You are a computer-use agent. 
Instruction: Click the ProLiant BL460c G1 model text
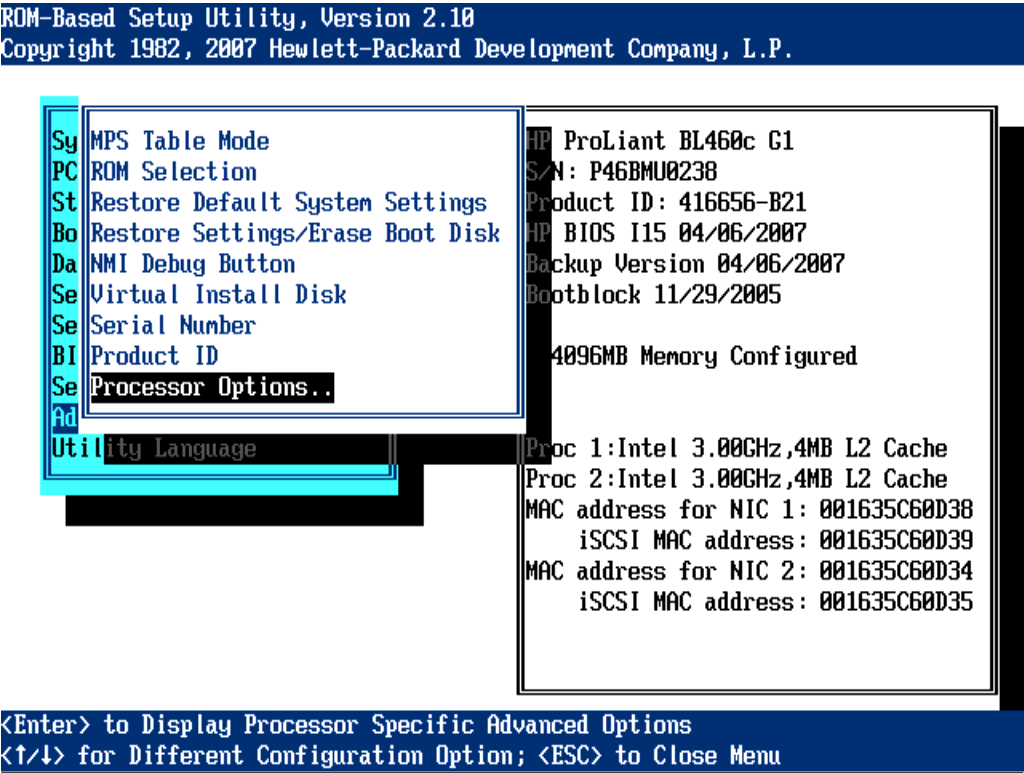point(679,141)
